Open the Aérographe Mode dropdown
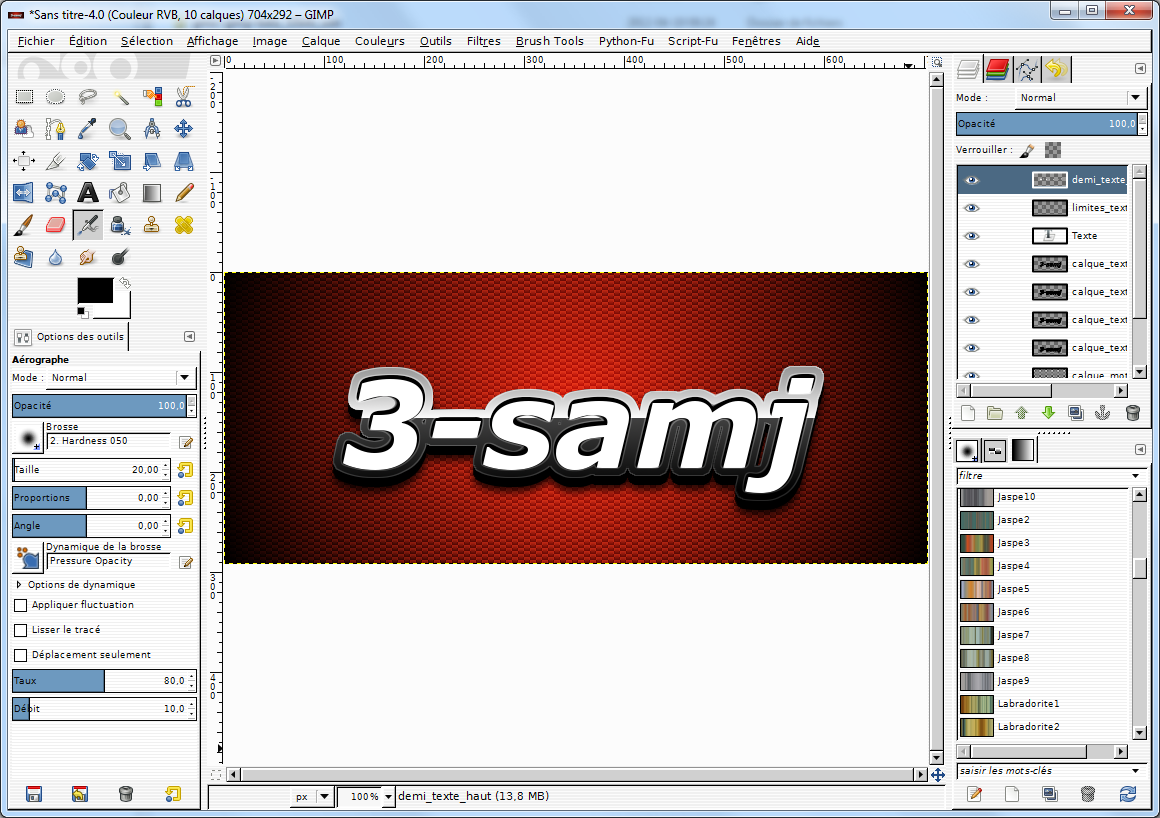Viewport: 1160px width, 818px height. coord(121,378)
